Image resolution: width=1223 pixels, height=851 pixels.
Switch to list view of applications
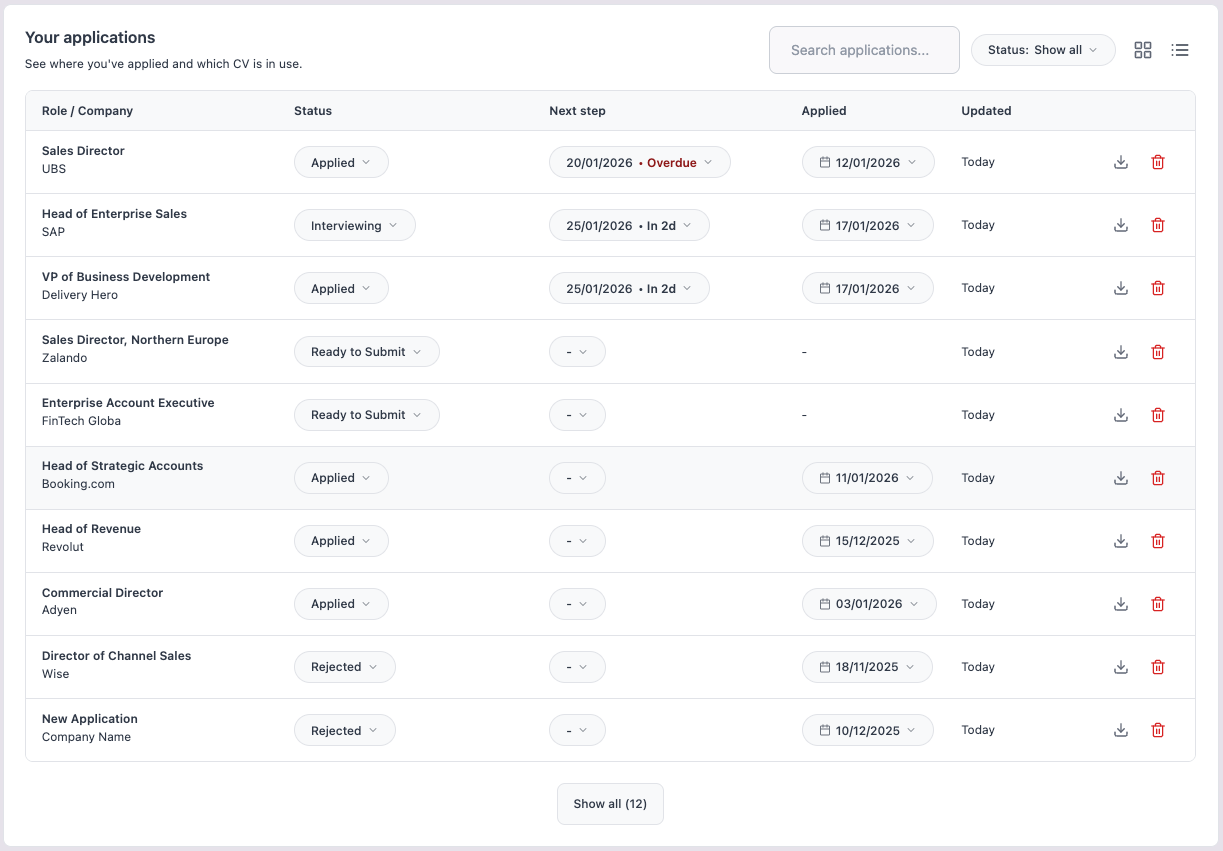pyautogui.click(x=1180, y=50)
